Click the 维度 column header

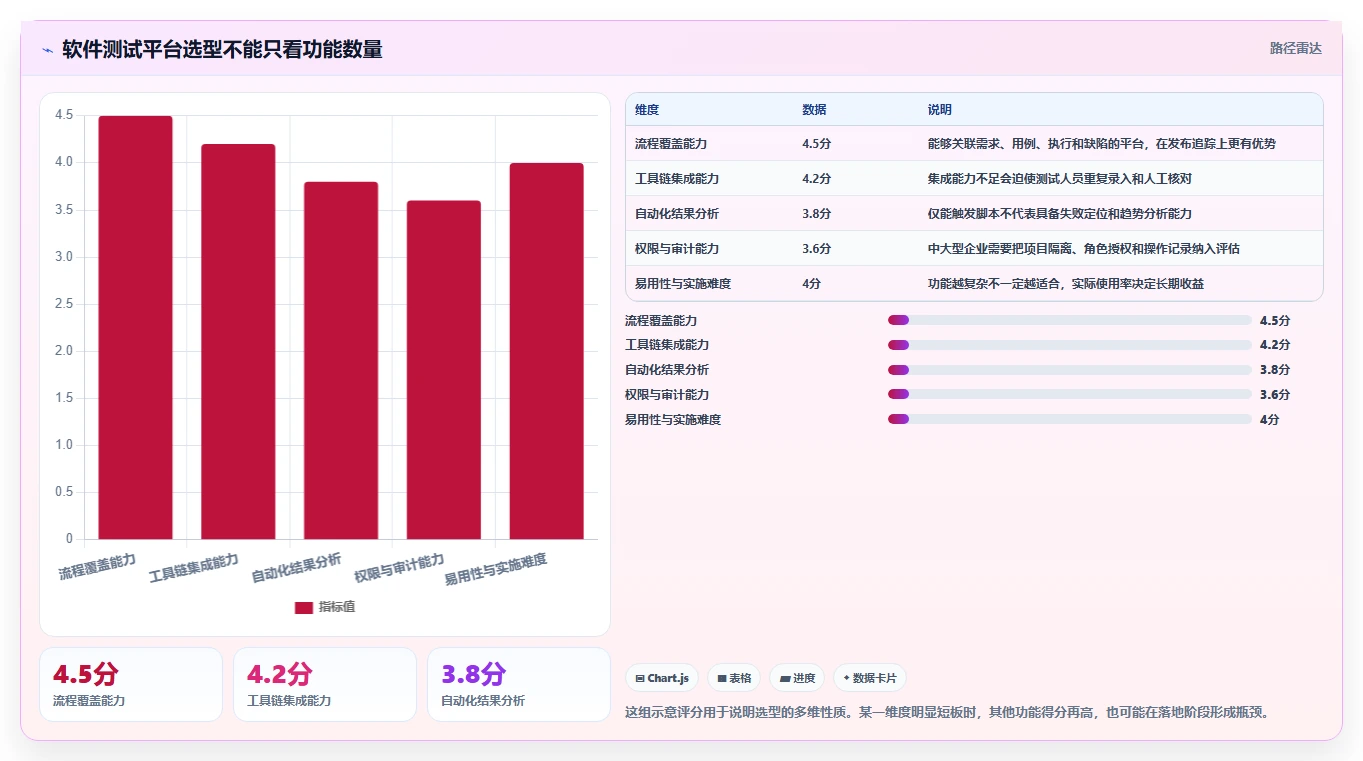[647, 110]
